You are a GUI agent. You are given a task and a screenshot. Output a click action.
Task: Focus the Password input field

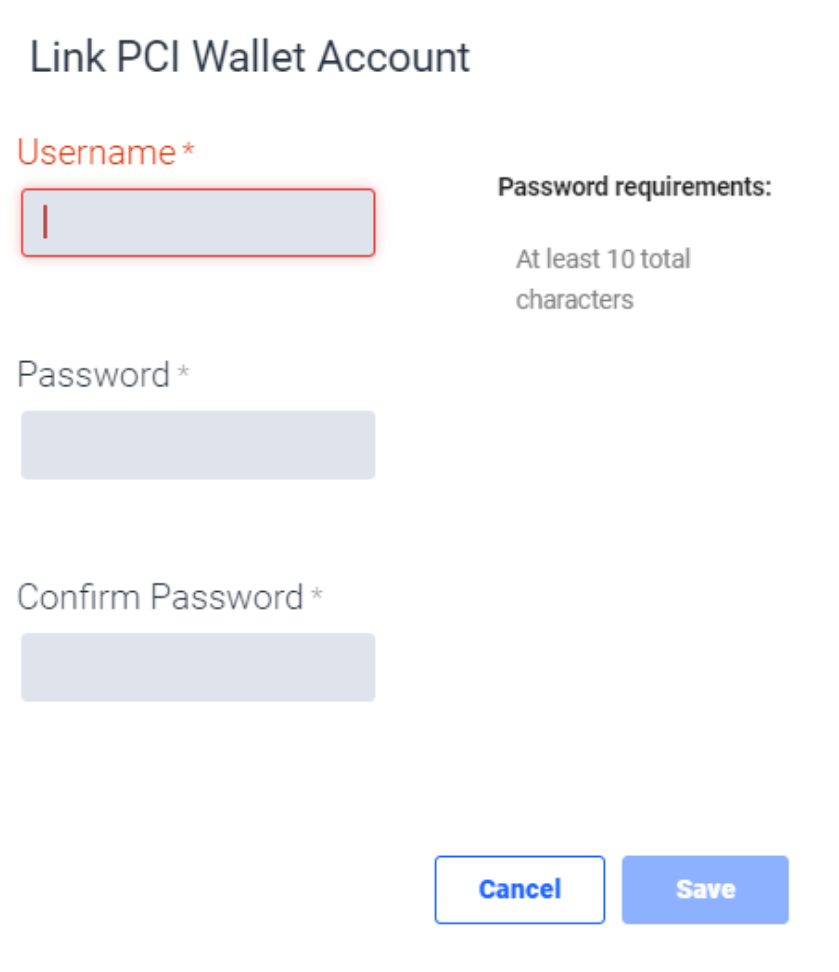(x=198, y=445)
